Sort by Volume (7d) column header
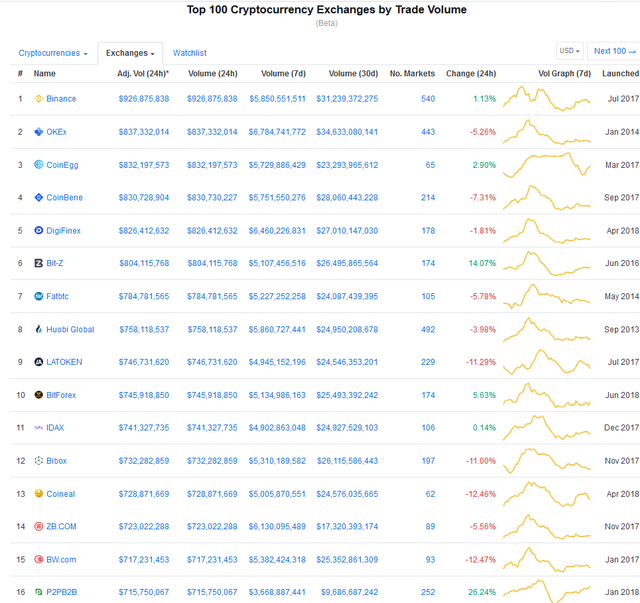Screen dimensions: 640x603 (283, 73)
